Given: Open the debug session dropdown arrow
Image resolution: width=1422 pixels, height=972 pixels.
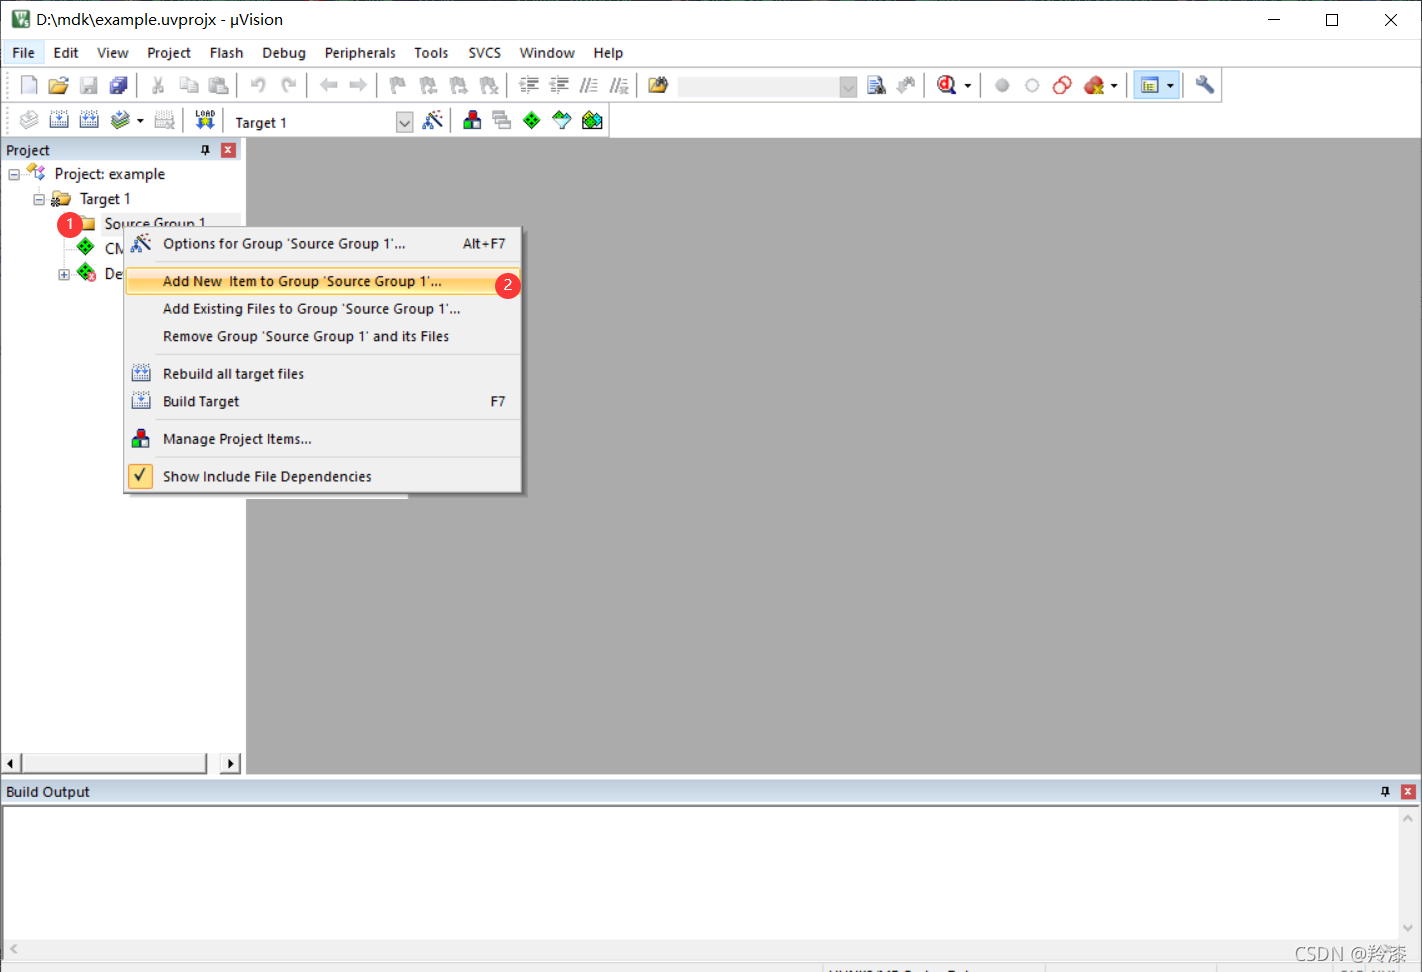Looking at the screenshot, I should pos(968,86).
